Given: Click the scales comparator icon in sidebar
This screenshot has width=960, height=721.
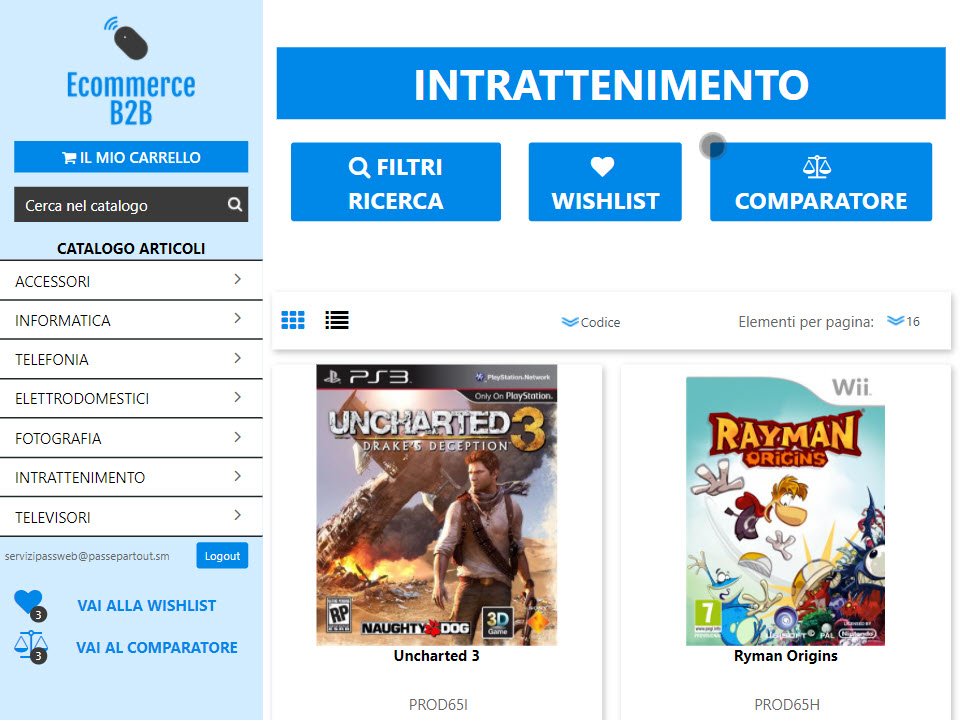Looking at the screenshot, I should tap(30, 645).
